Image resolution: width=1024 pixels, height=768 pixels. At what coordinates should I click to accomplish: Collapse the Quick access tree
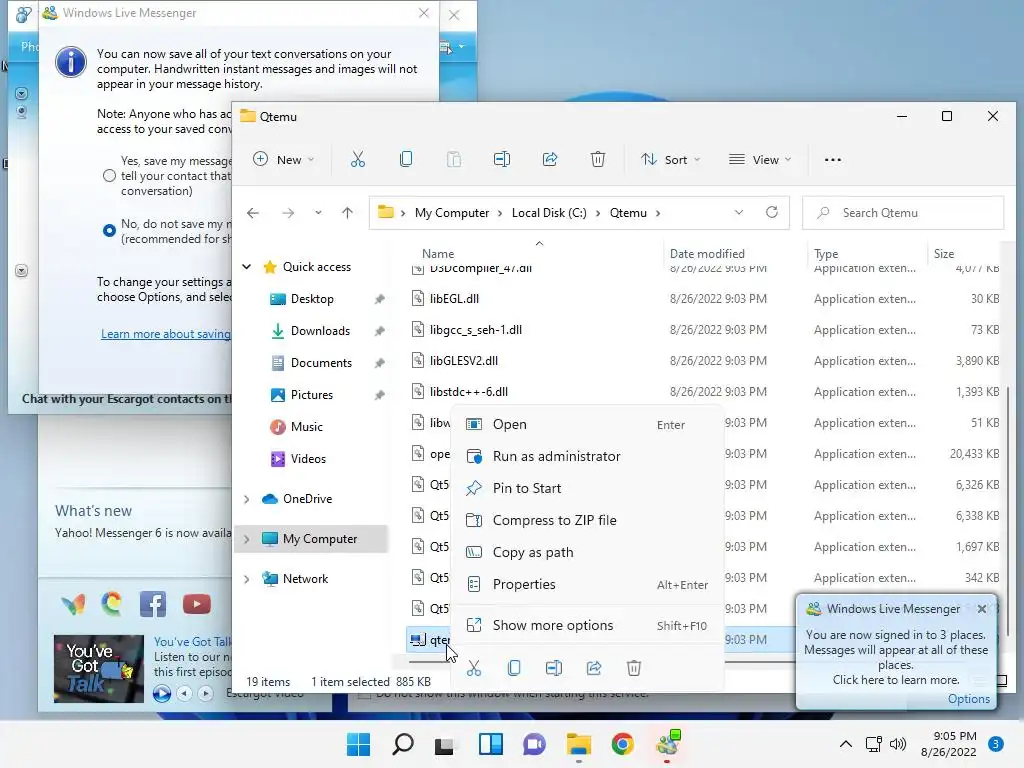pyautogui.click(x=246, y=266)
